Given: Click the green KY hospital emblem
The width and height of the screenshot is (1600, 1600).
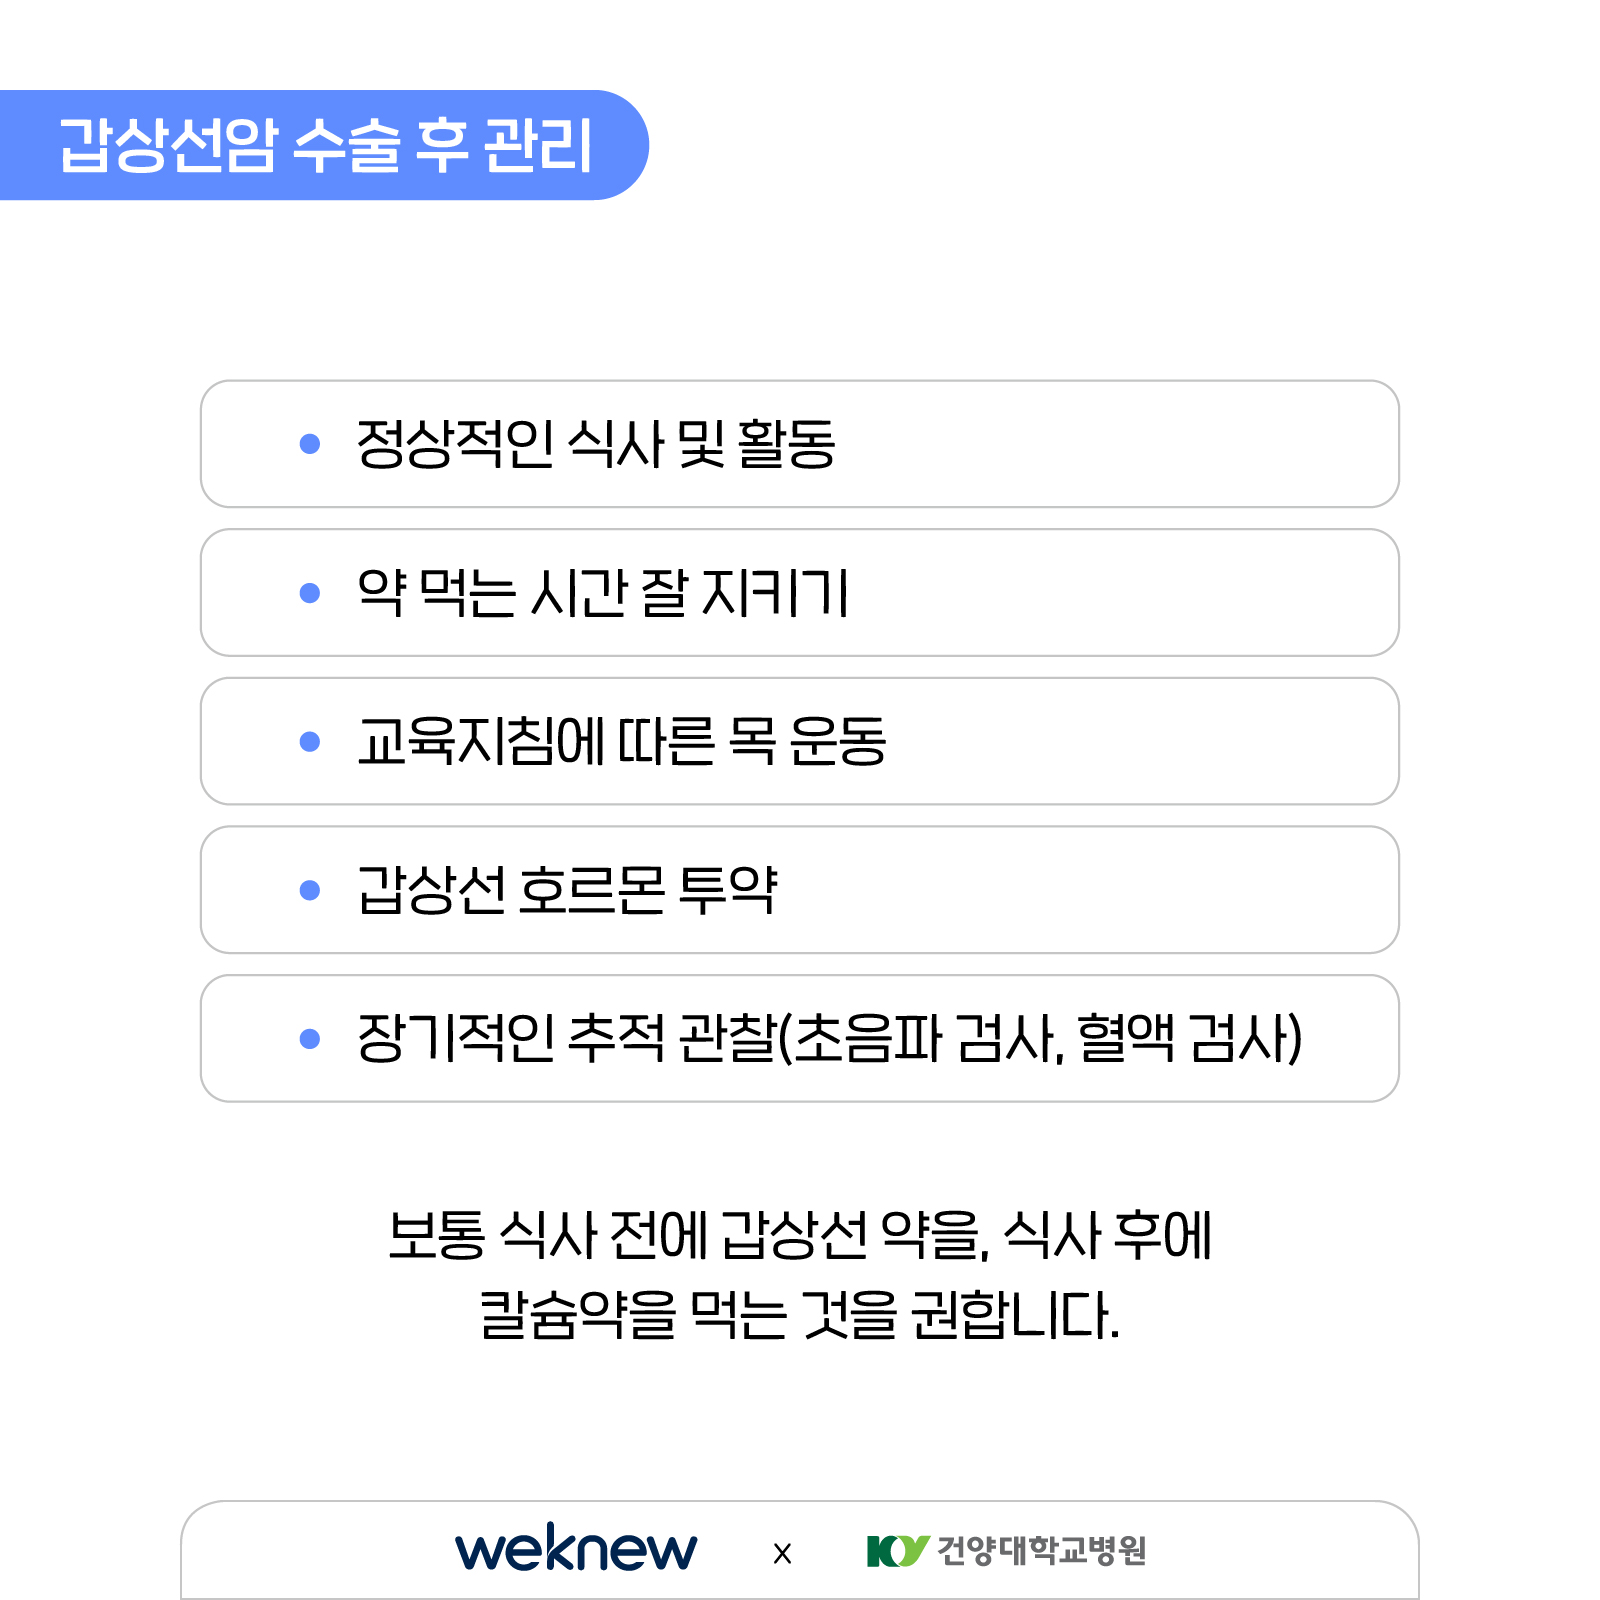Looking at the screenshot, I should point(898,1551).
